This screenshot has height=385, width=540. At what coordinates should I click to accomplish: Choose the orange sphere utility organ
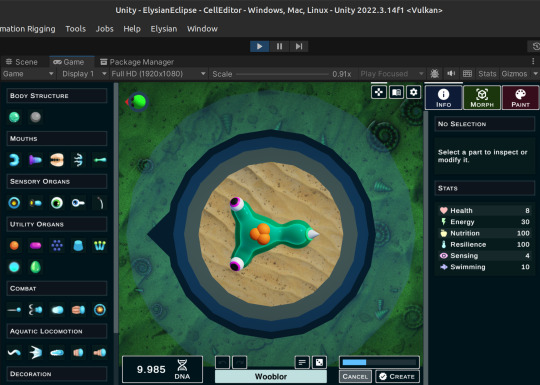[14, 246]
